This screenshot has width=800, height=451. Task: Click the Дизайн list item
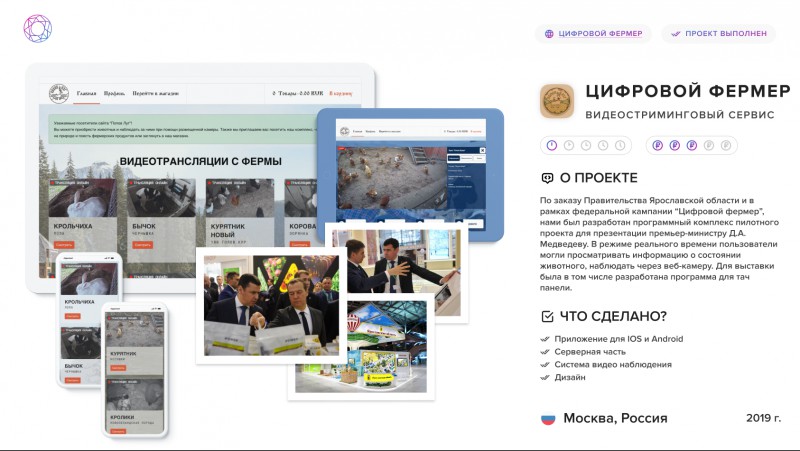570,378
